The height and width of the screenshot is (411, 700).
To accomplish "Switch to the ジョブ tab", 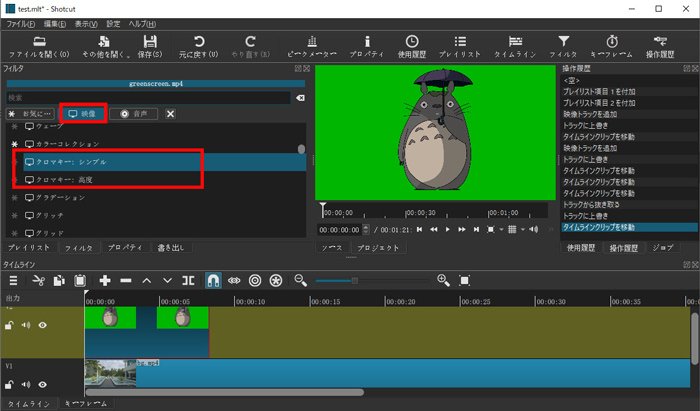I will [662, 248].
